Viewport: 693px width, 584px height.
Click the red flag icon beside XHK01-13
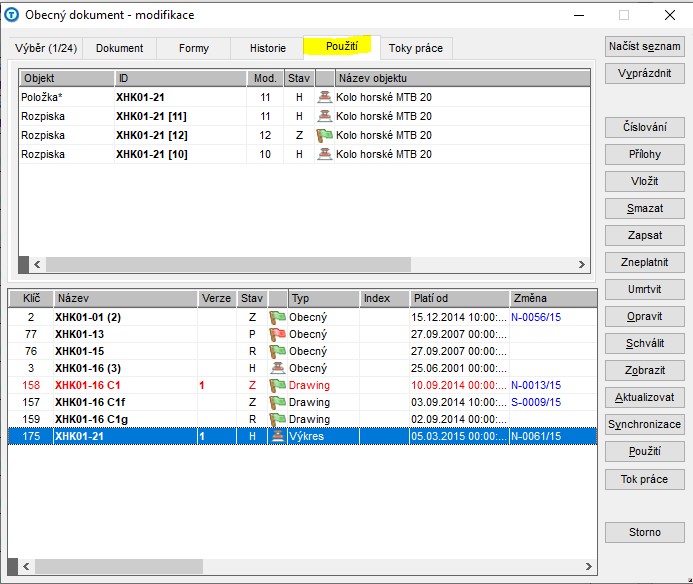[x=278, y=334]
